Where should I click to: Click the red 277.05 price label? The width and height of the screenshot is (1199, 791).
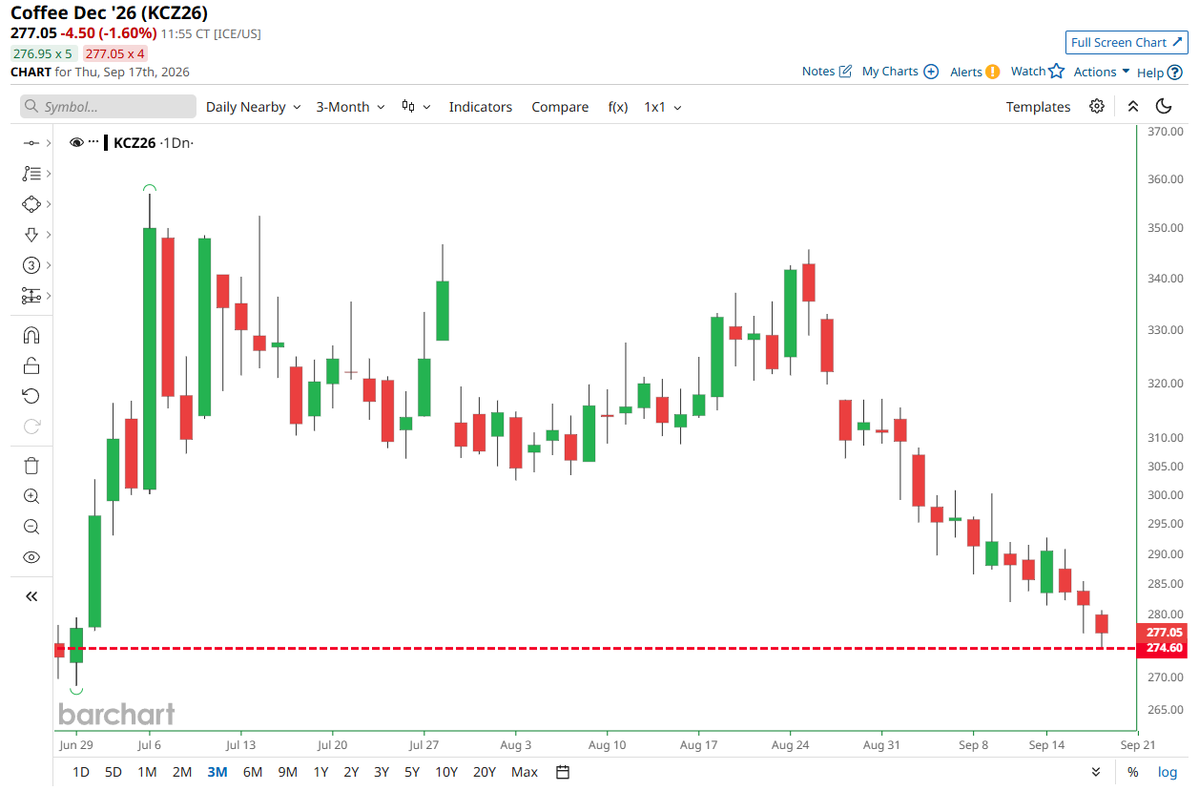[x=1164, y=633]
